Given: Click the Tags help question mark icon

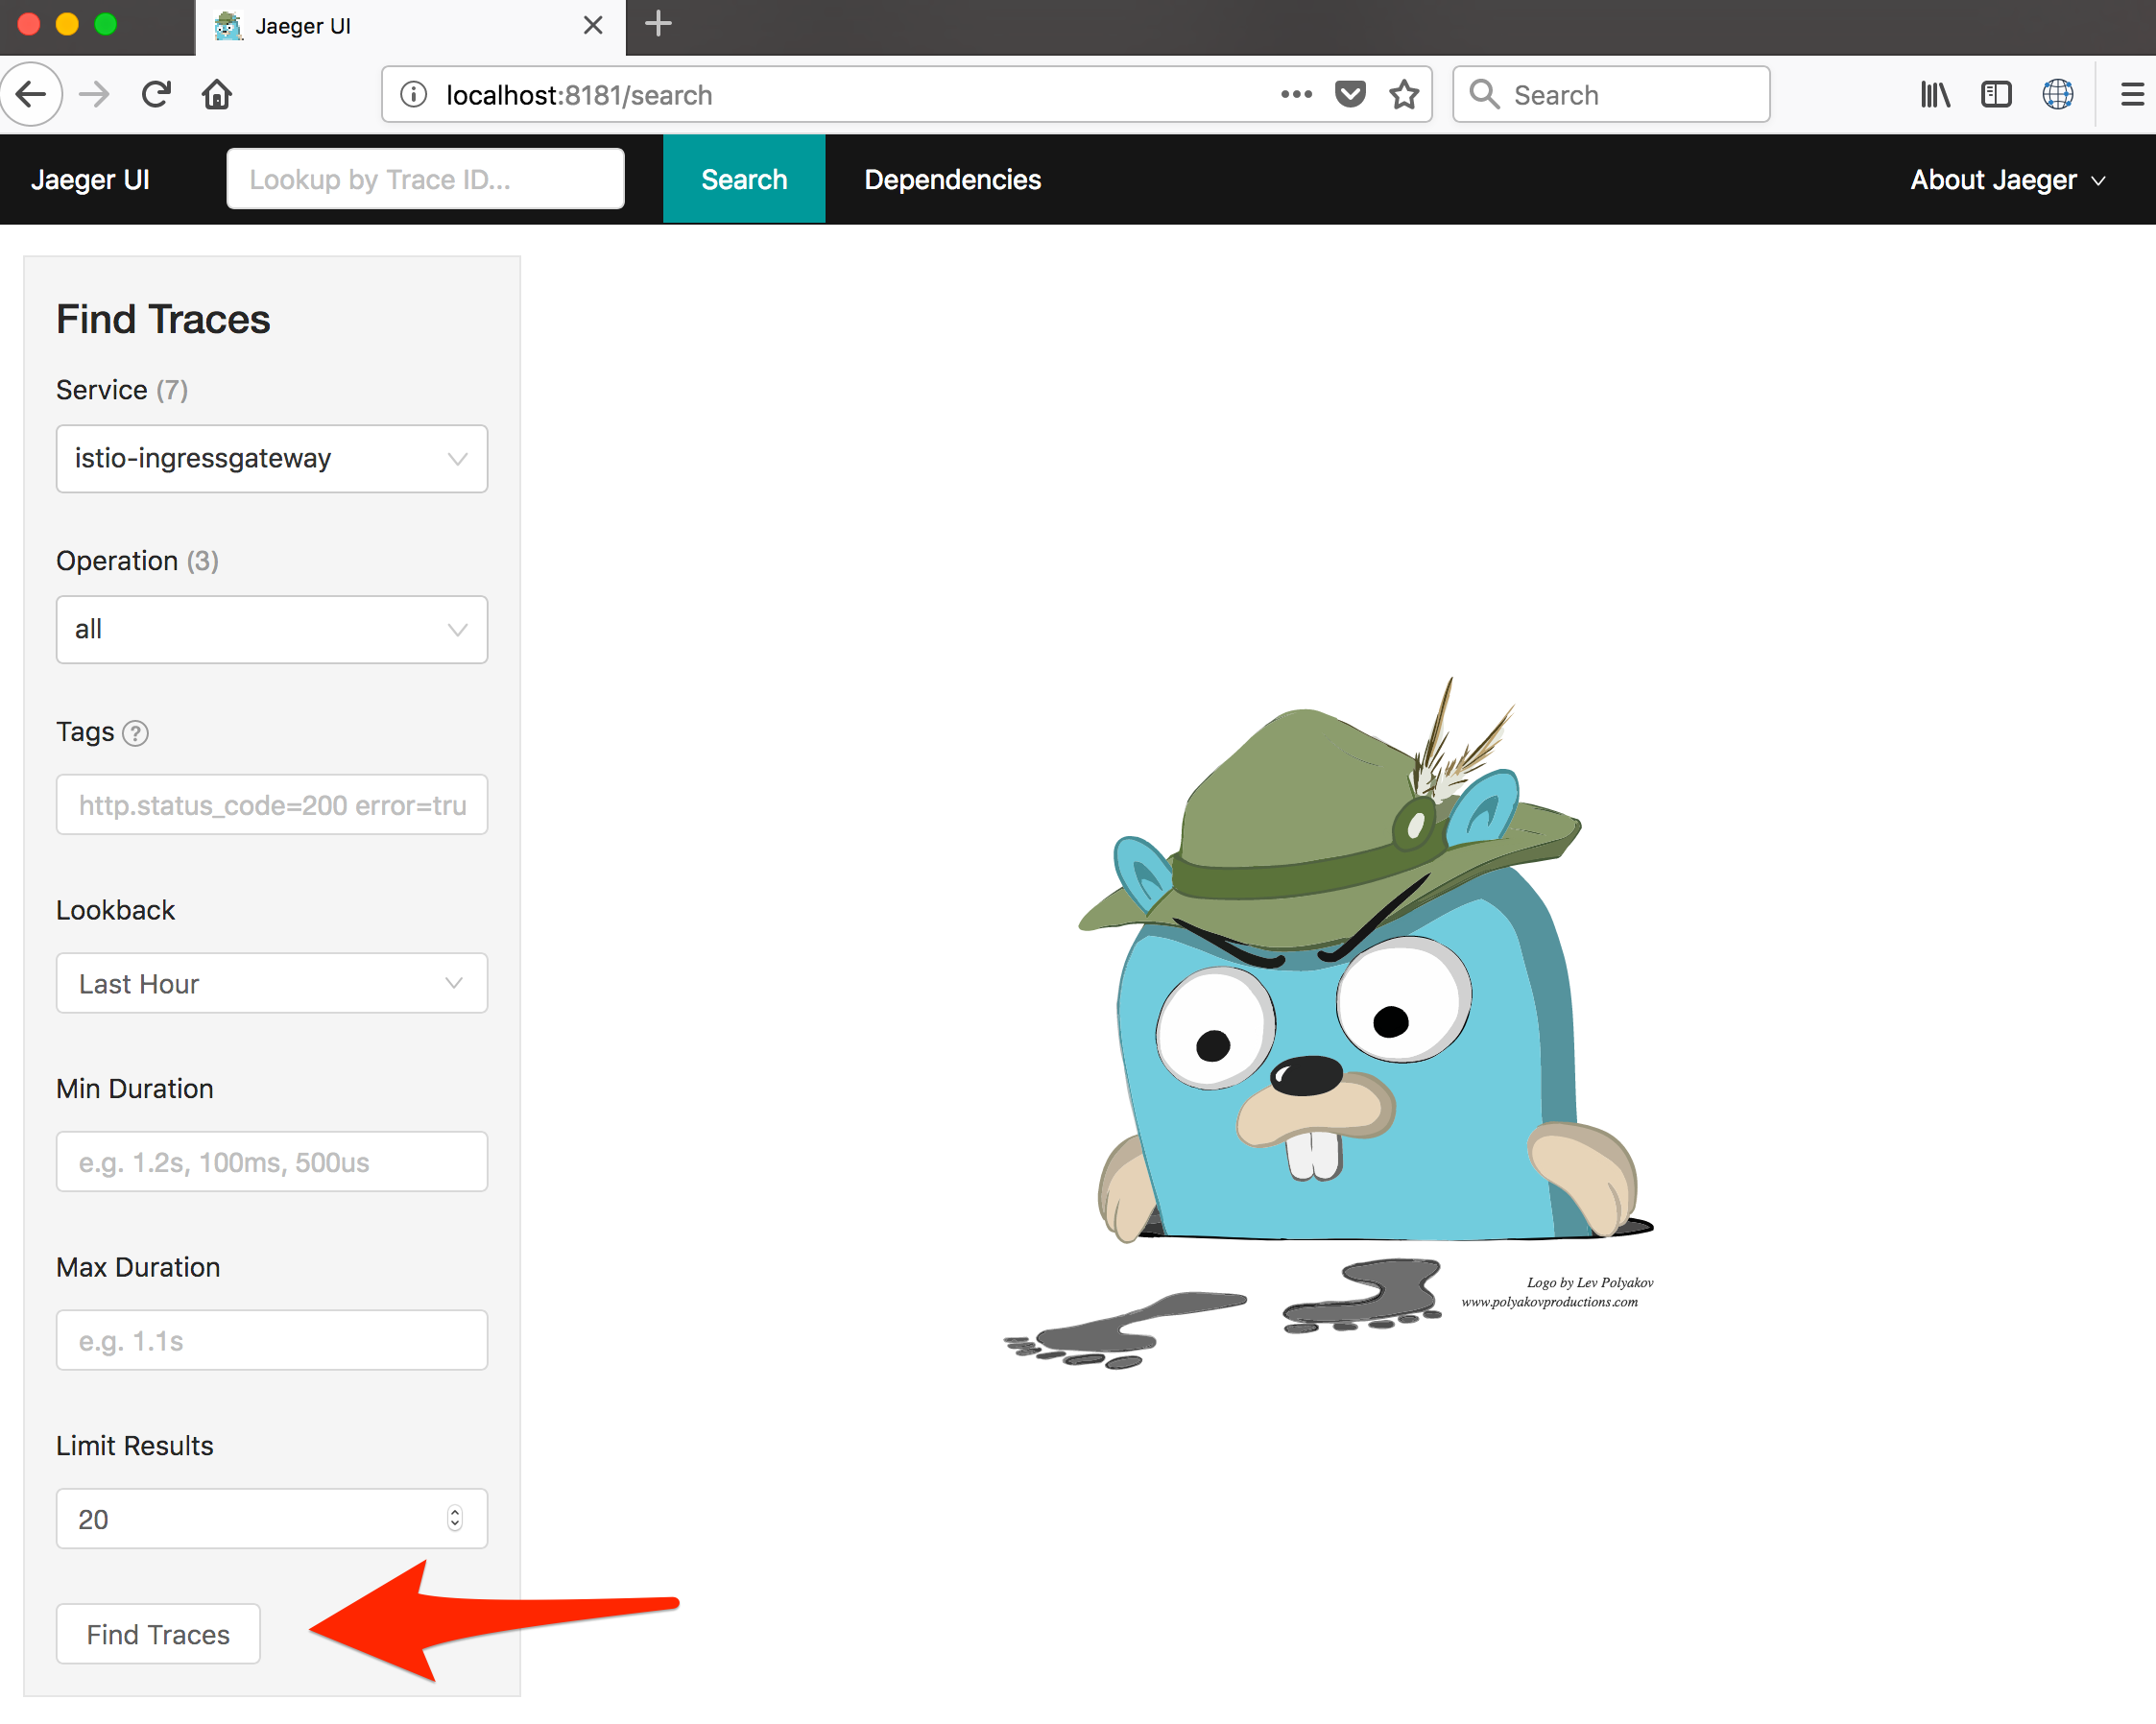Looking at the screenshot, I should (135, 733).
